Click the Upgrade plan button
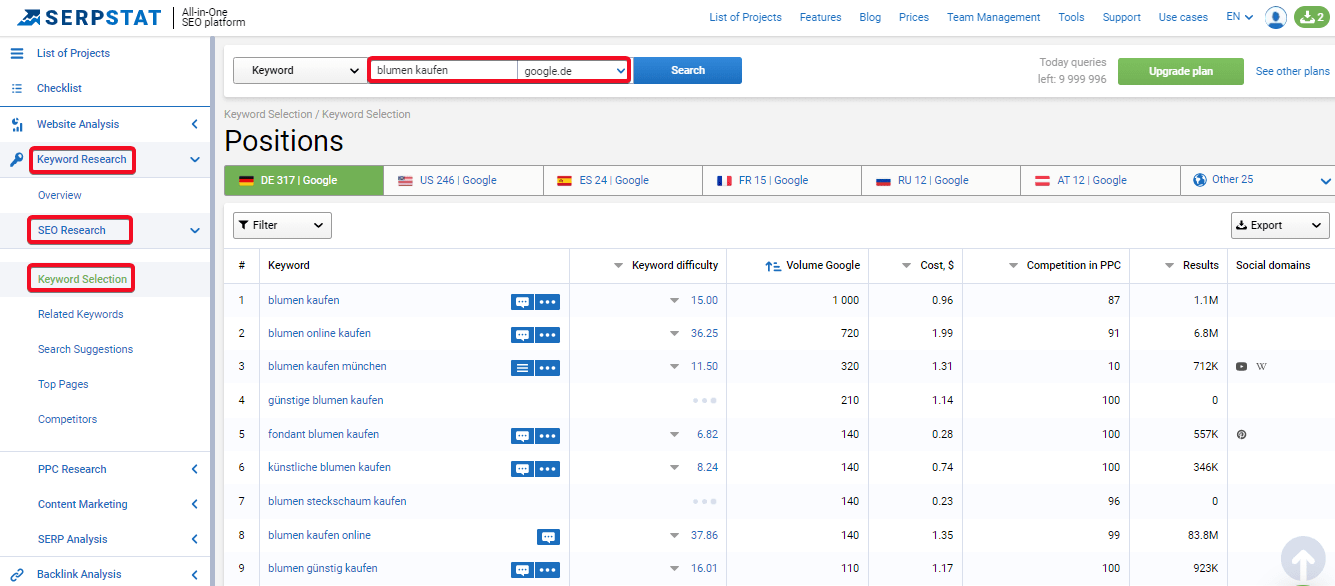The image size is (1335, 586). [1181, 71]
